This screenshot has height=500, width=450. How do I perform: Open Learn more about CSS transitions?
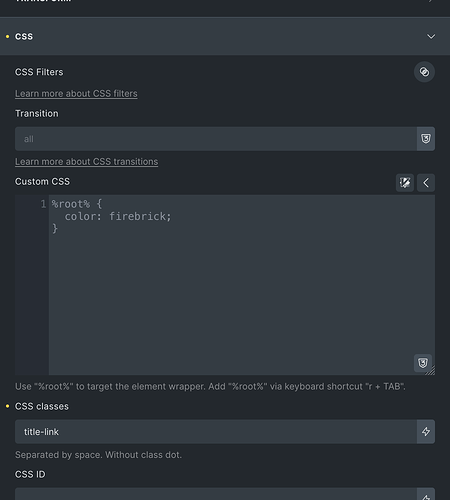86,162
